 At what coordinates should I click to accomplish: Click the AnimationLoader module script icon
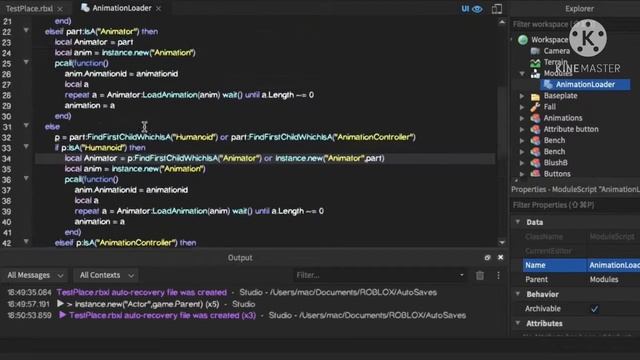tap(548, 84)
